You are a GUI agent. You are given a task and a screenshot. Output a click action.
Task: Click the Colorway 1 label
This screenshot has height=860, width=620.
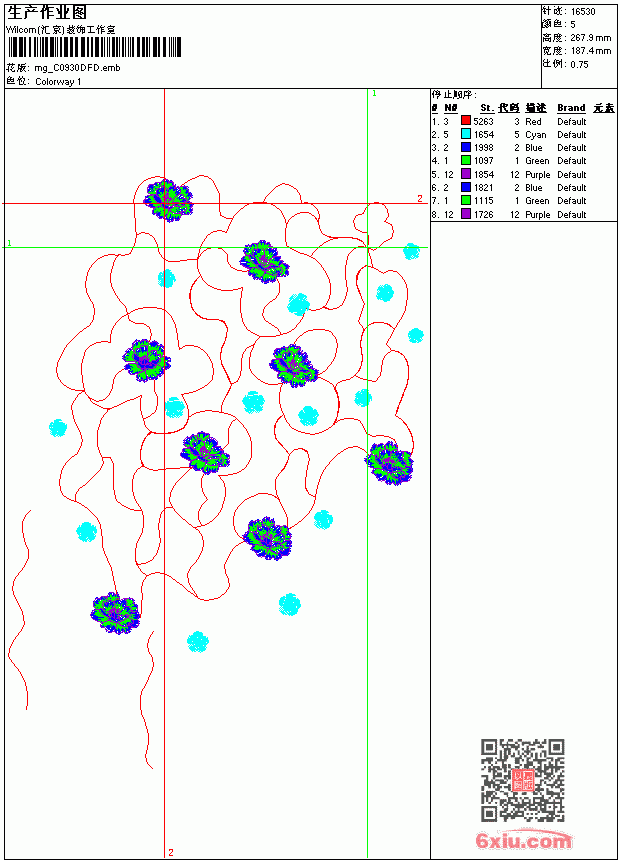coord(58,82)
